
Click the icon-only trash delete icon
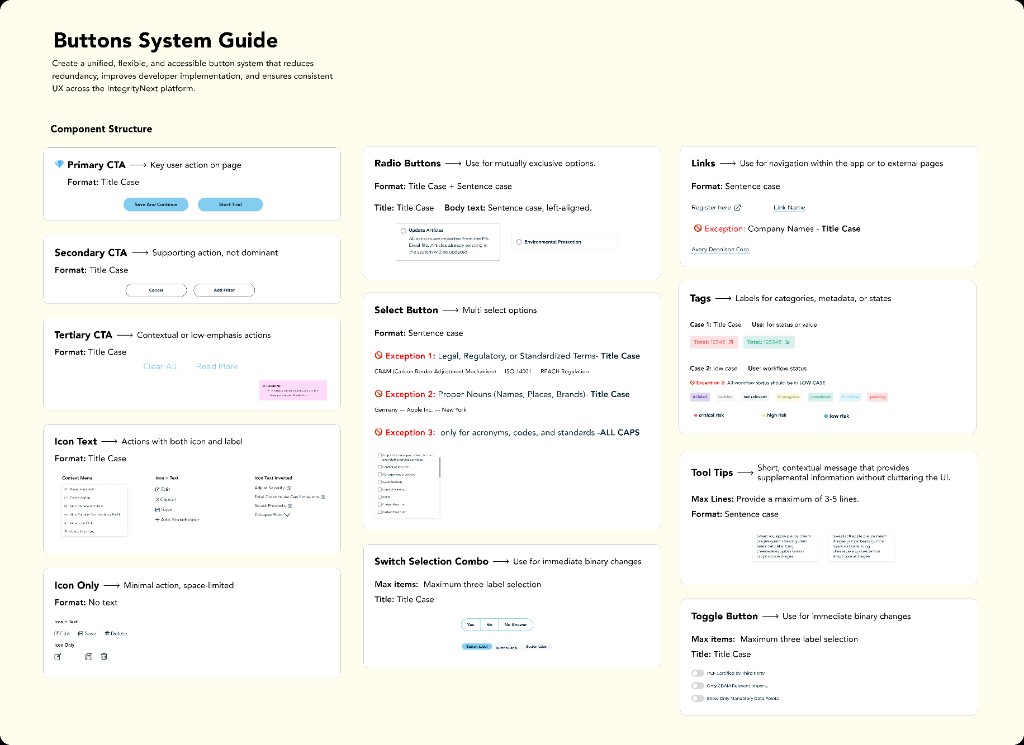pos(104,657)
